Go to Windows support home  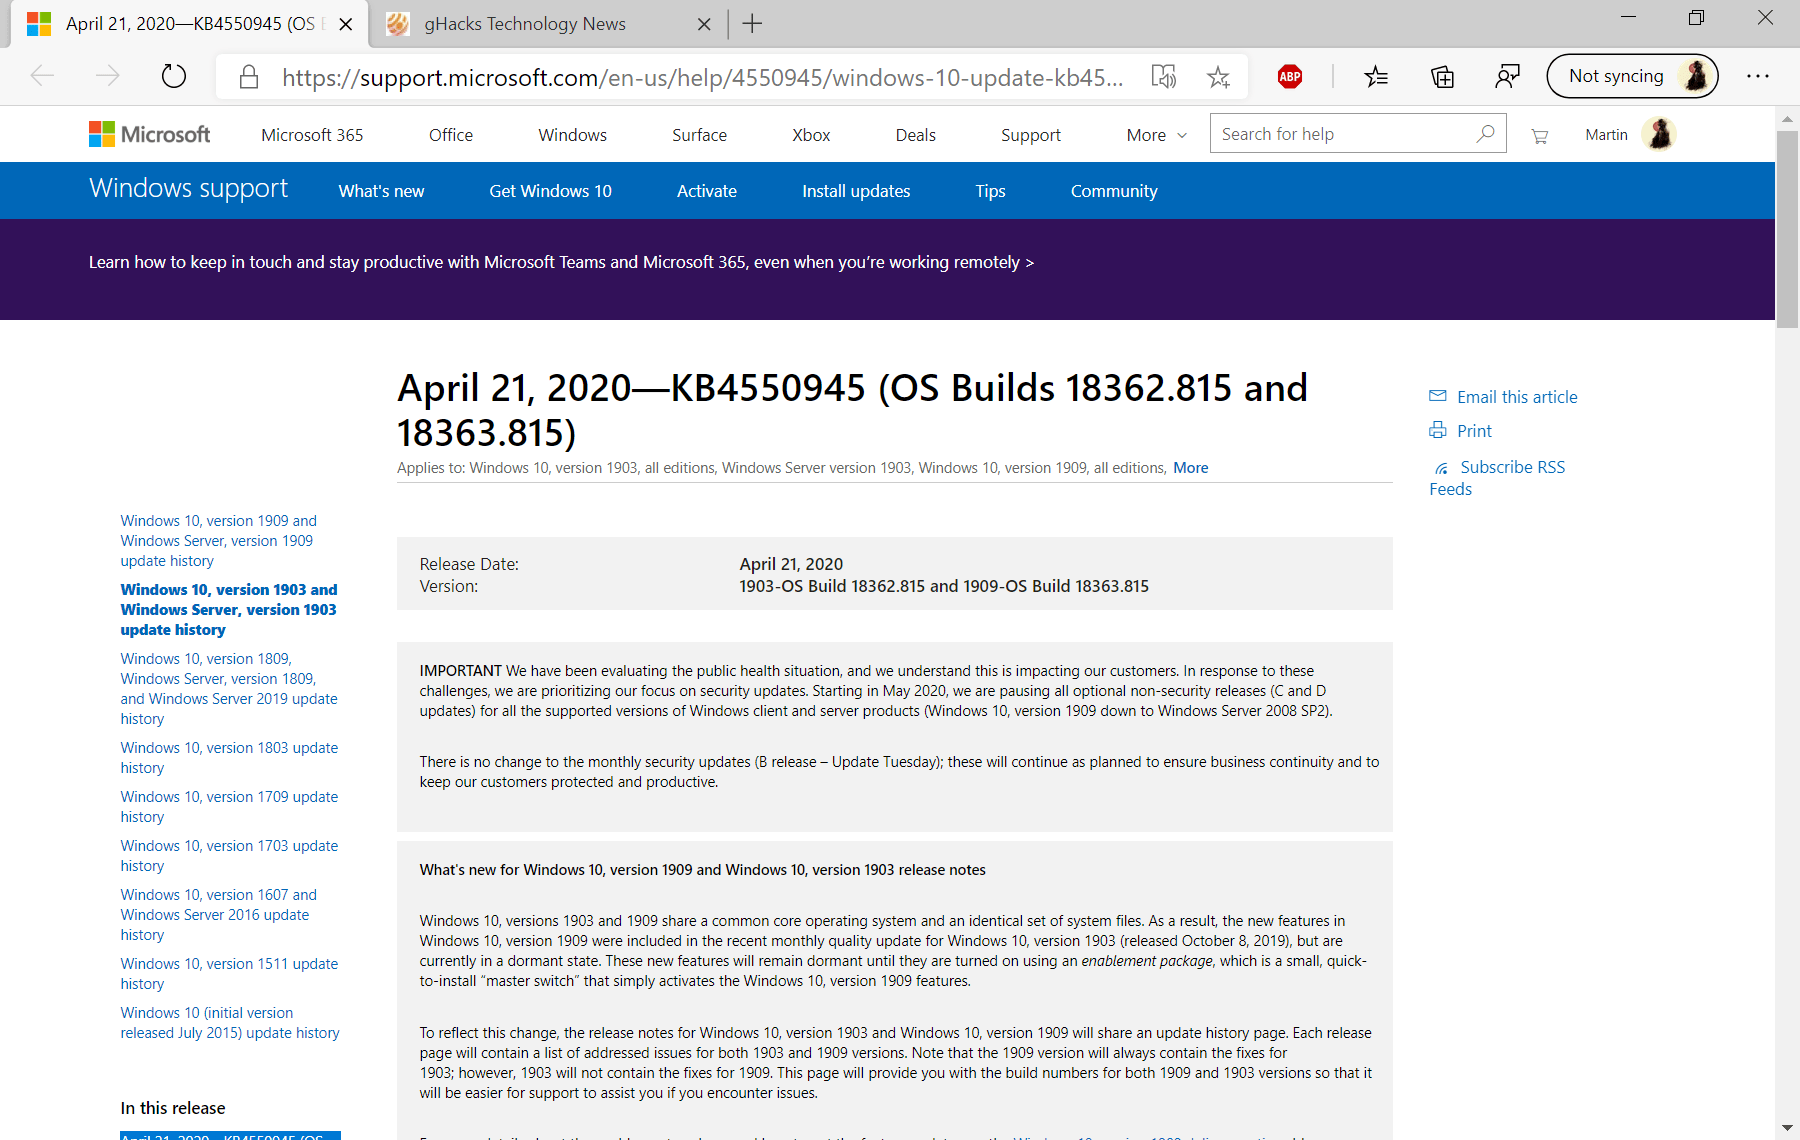pos(188,188)
